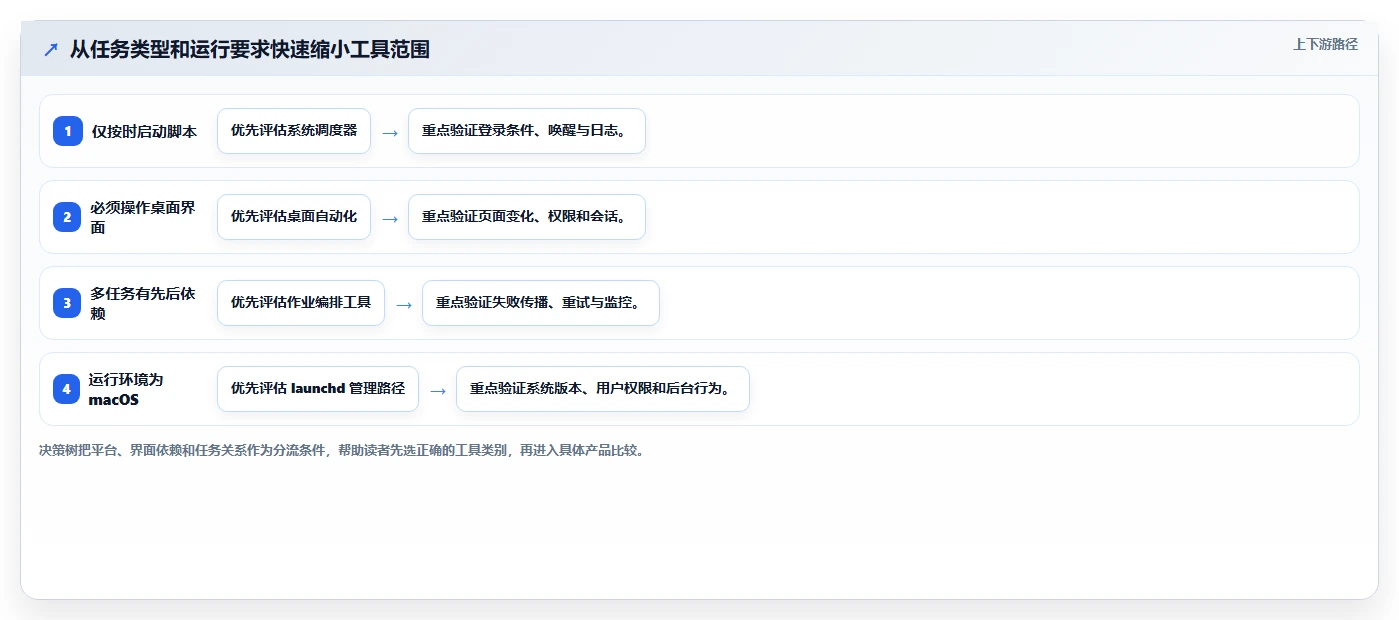Click box 重点验证登录条件、唤醒与日志。
Image resolution: width=1399 pixels, height=620 pixels.
[527, 131]
